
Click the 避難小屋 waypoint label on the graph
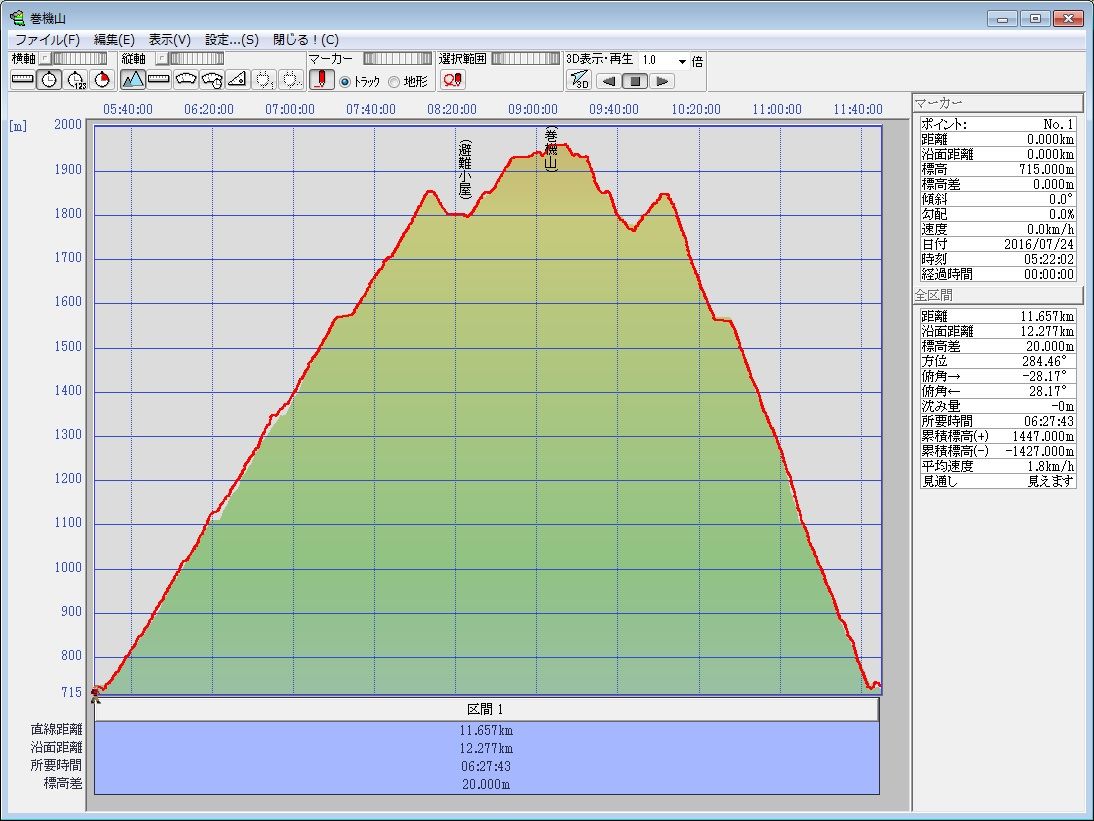pyautogui.click(x=465, y=170)
